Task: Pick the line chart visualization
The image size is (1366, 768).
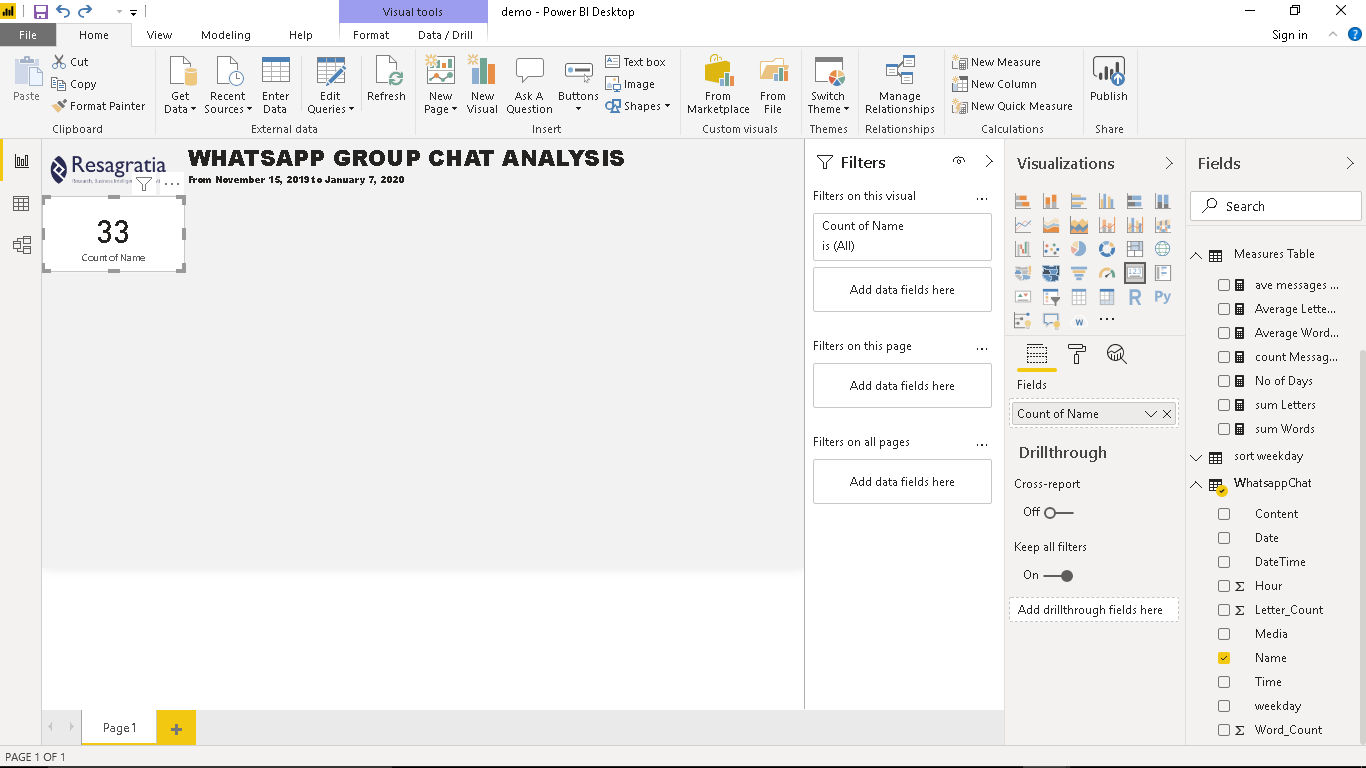Action: pos(1023,225)
